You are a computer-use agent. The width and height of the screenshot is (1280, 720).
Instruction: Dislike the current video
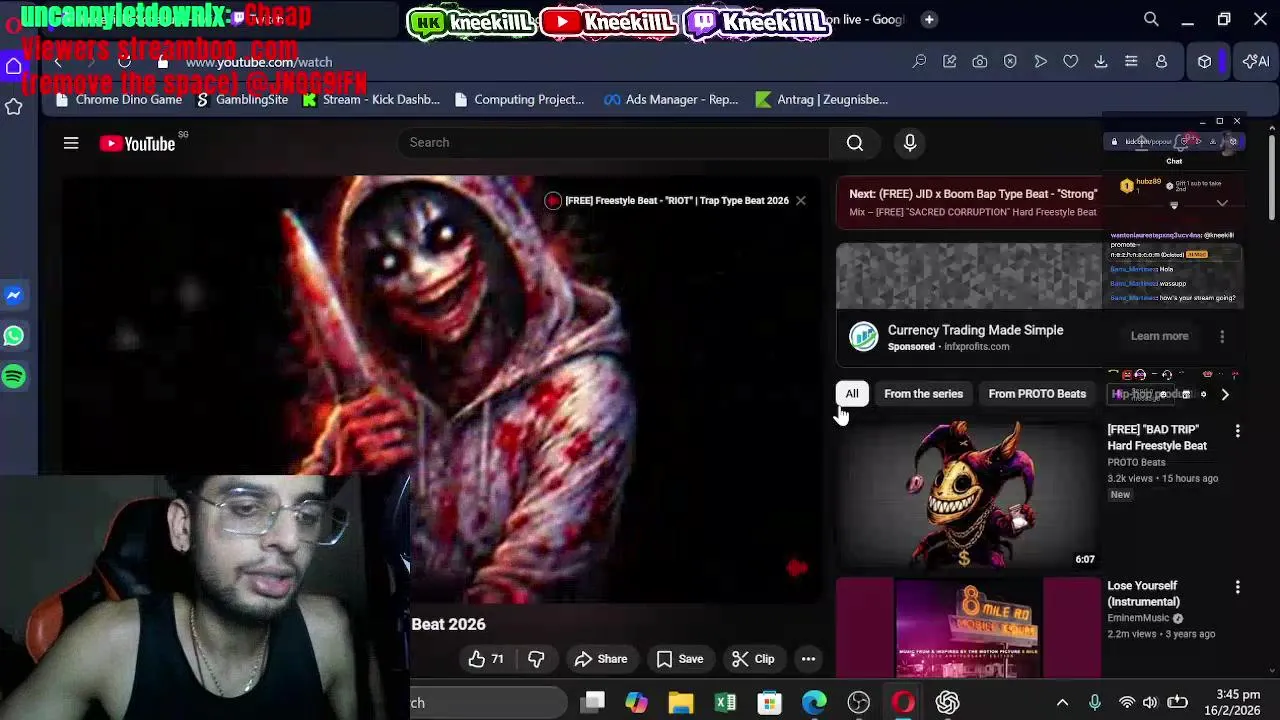(536, 659)
